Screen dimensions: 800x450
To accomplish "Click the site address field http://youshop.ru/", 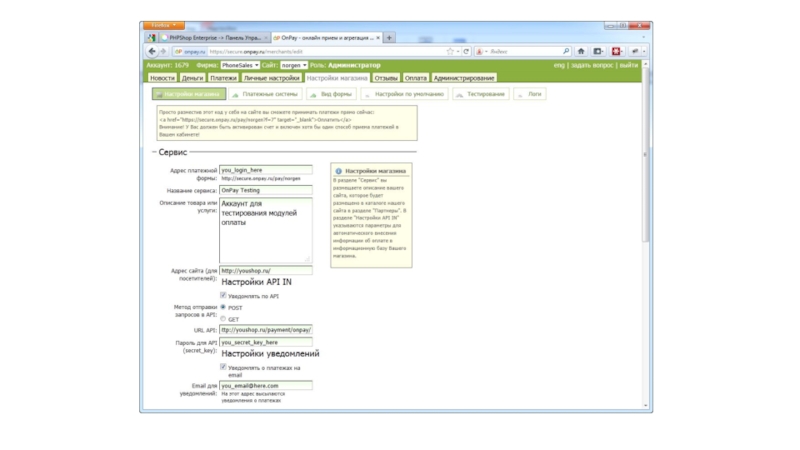I will click(x=266, y=271).
